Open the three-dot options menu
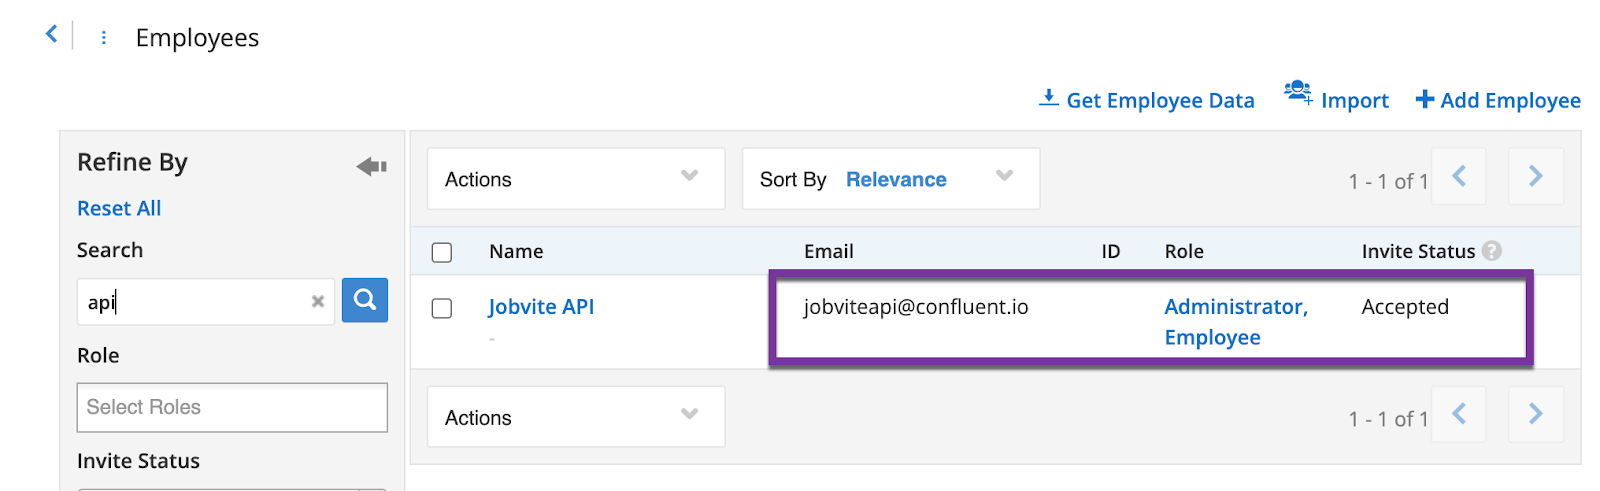The image size is (1600, 491). coord(103,38)
